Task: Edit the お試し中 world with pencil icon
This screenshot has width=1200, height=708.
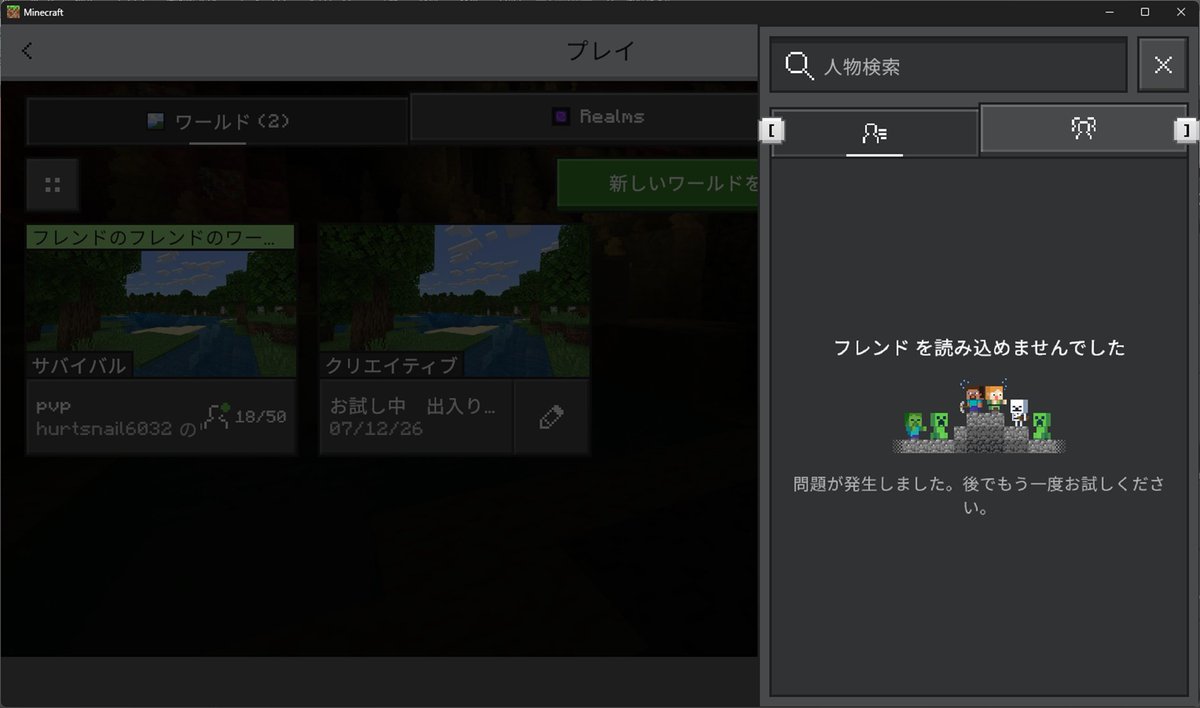Action: [x=551, y=418]
